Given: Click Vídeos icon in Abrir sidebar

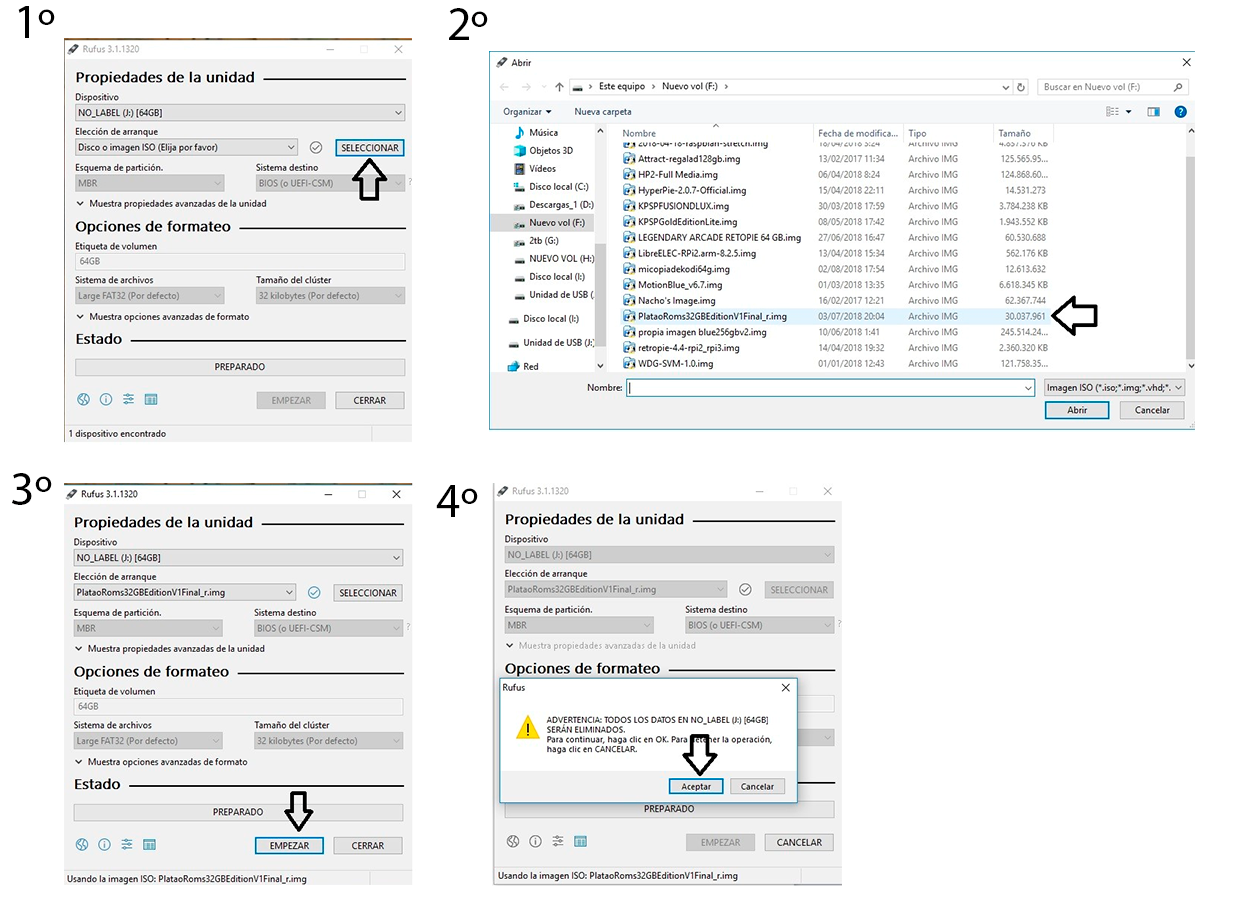Looking at the screenshot, I should coord(519,169).
